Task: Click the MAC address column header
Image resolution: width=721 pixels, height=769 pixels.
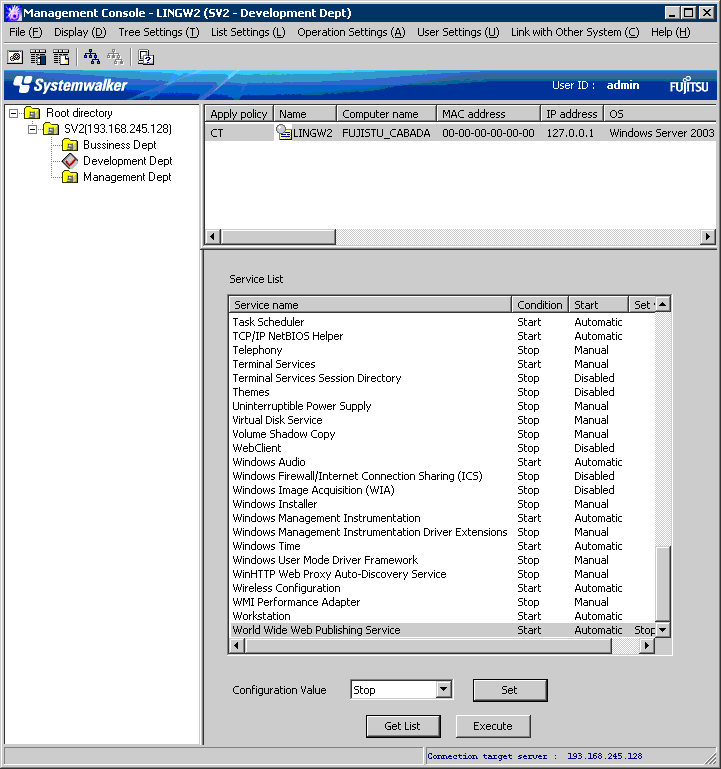Action: coord(488,114)
